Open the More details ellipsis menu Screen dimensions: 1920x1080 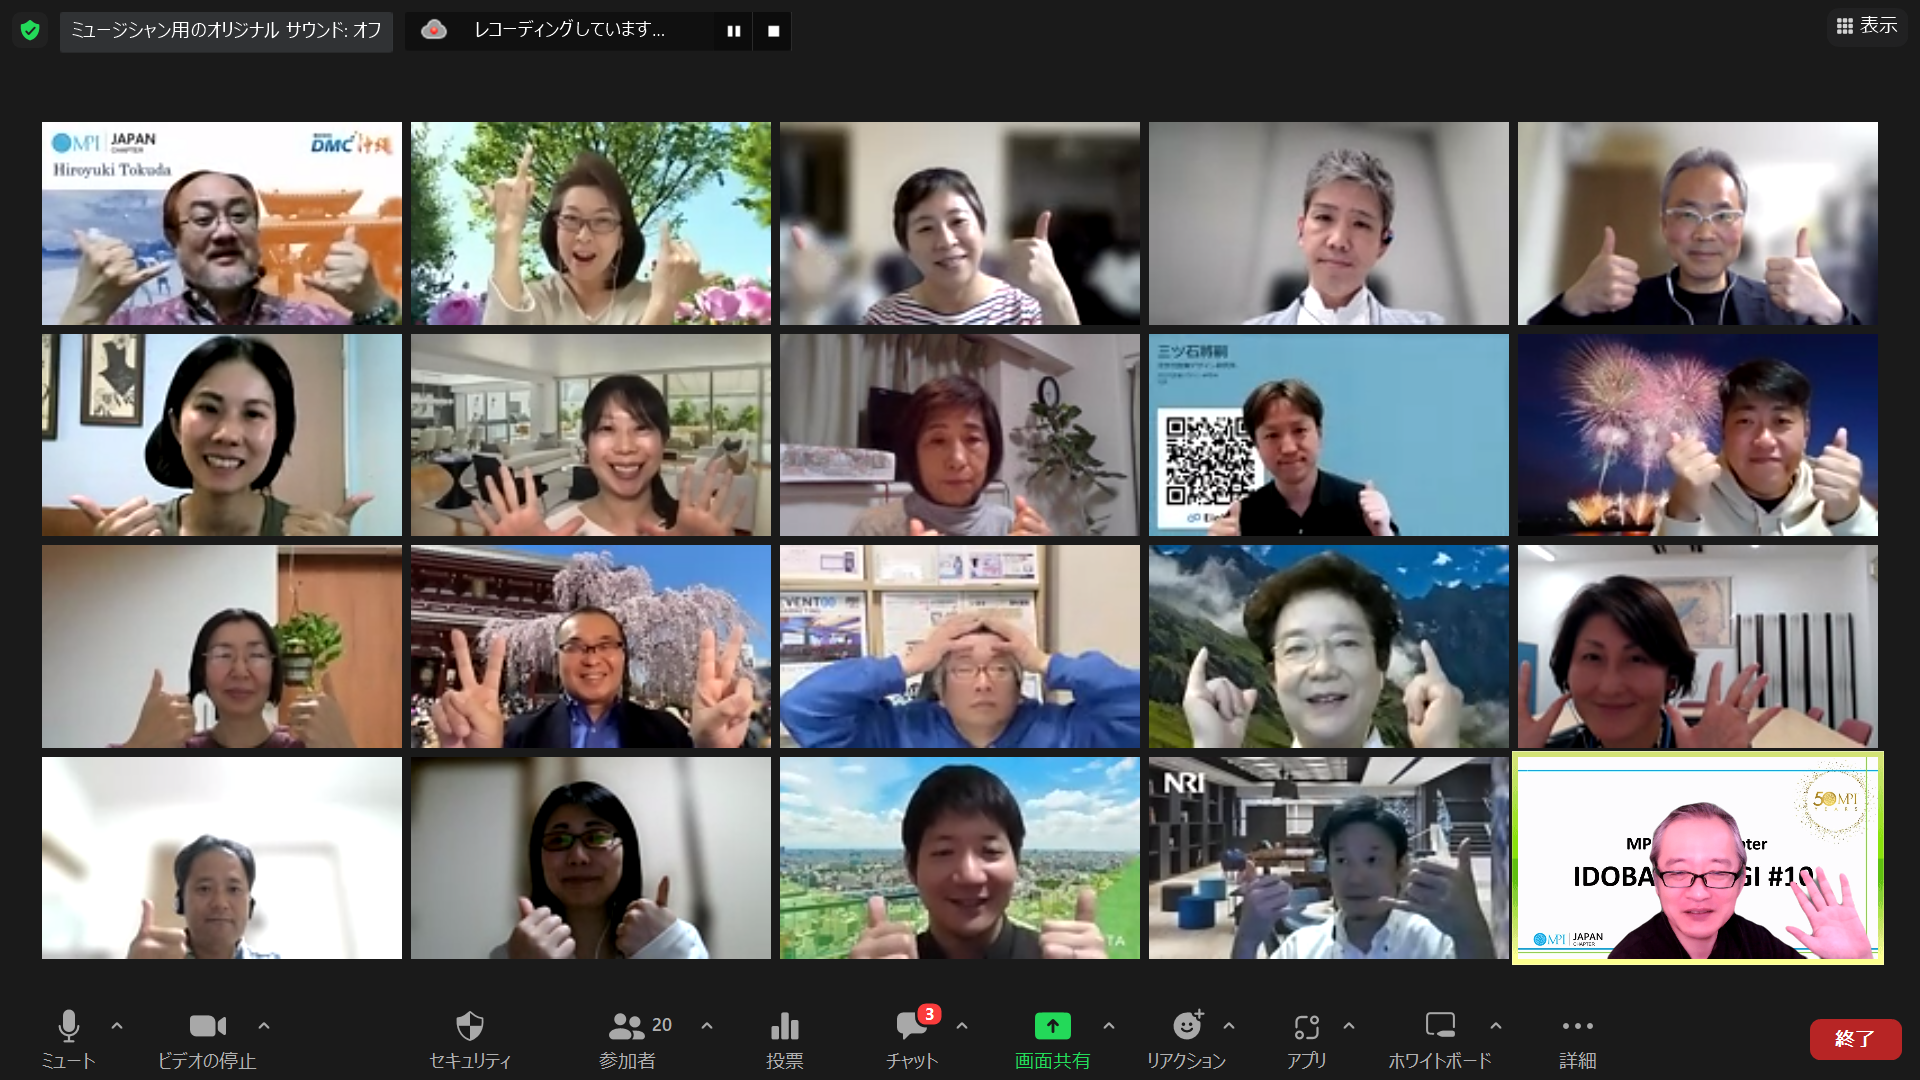[x=1577, y=1027]
